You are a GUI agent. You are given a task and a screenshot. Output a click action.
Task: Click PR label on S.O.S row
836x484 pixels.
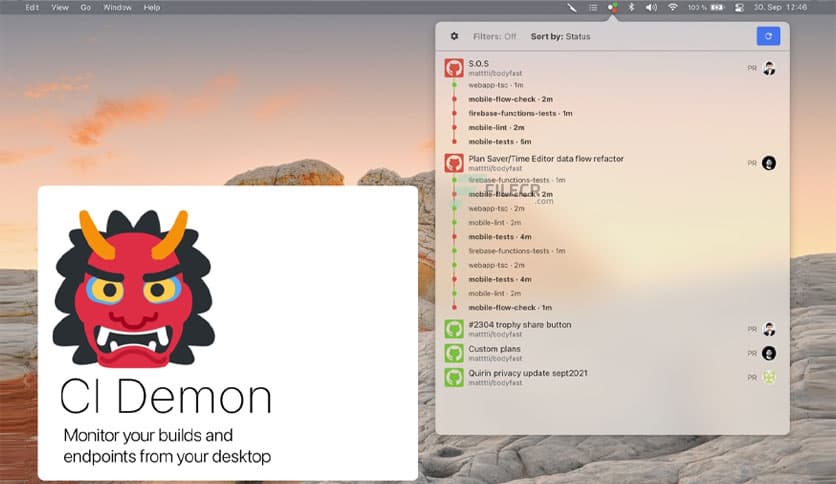(752, 68)
